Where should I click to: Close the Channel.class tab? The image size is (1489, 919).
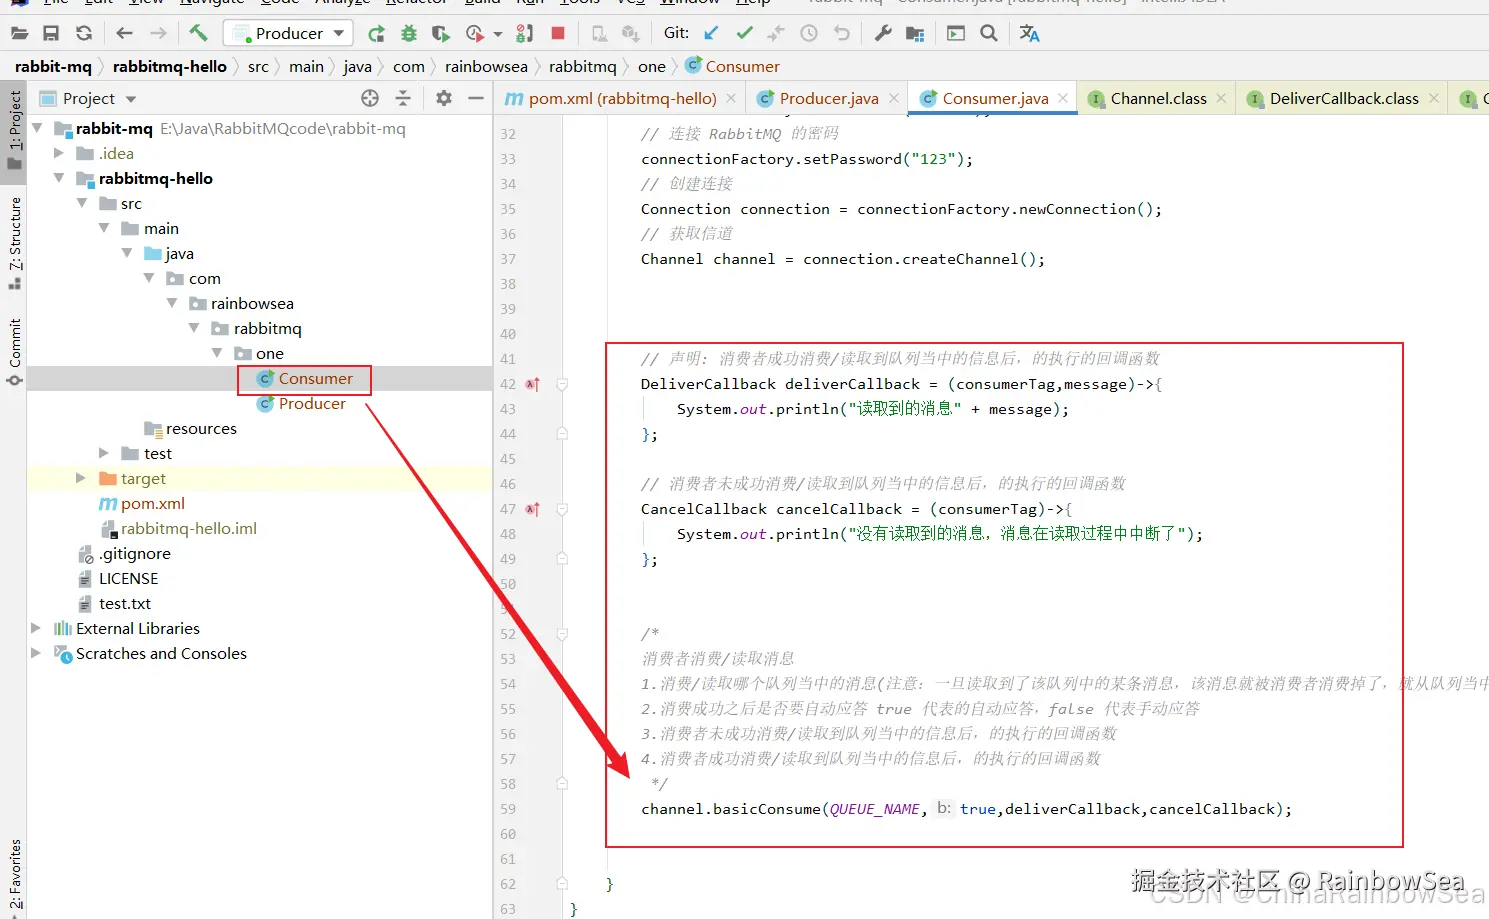tap(1221, 98)
